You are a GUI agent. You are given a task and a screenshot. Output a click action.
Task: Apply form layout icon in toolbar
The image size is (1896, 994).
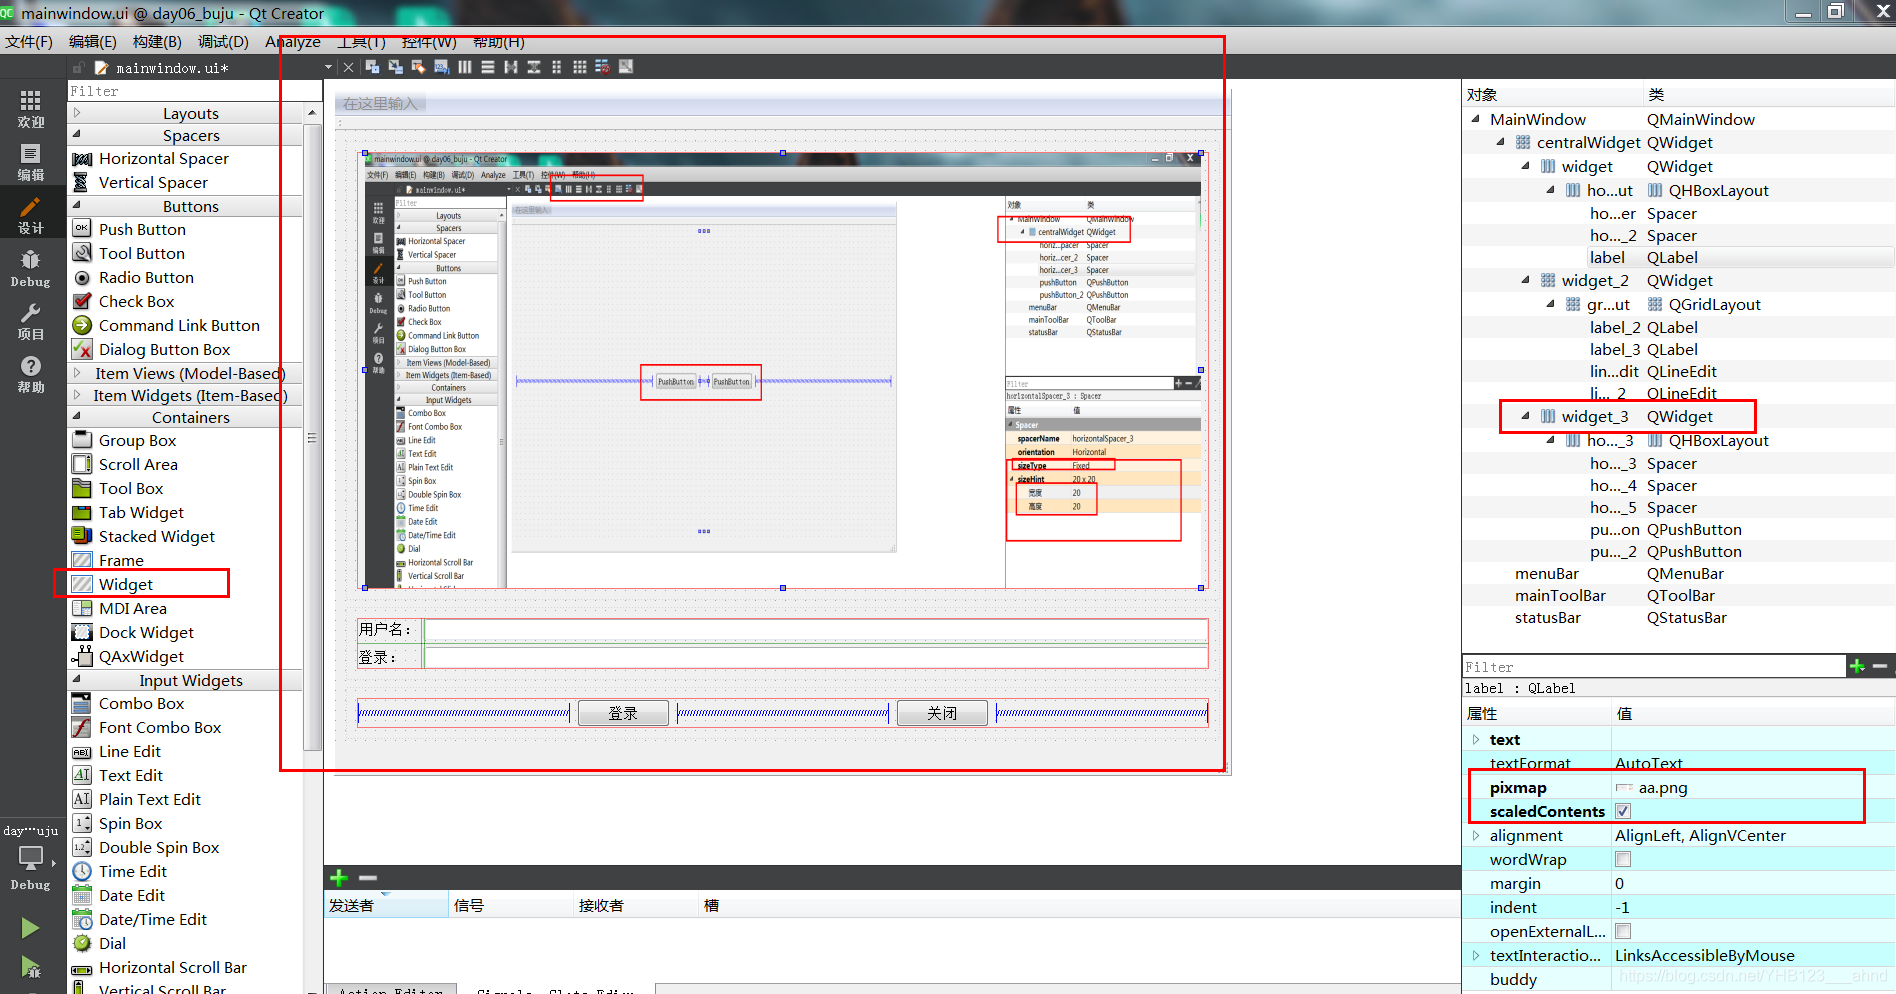tap(557, 67)
